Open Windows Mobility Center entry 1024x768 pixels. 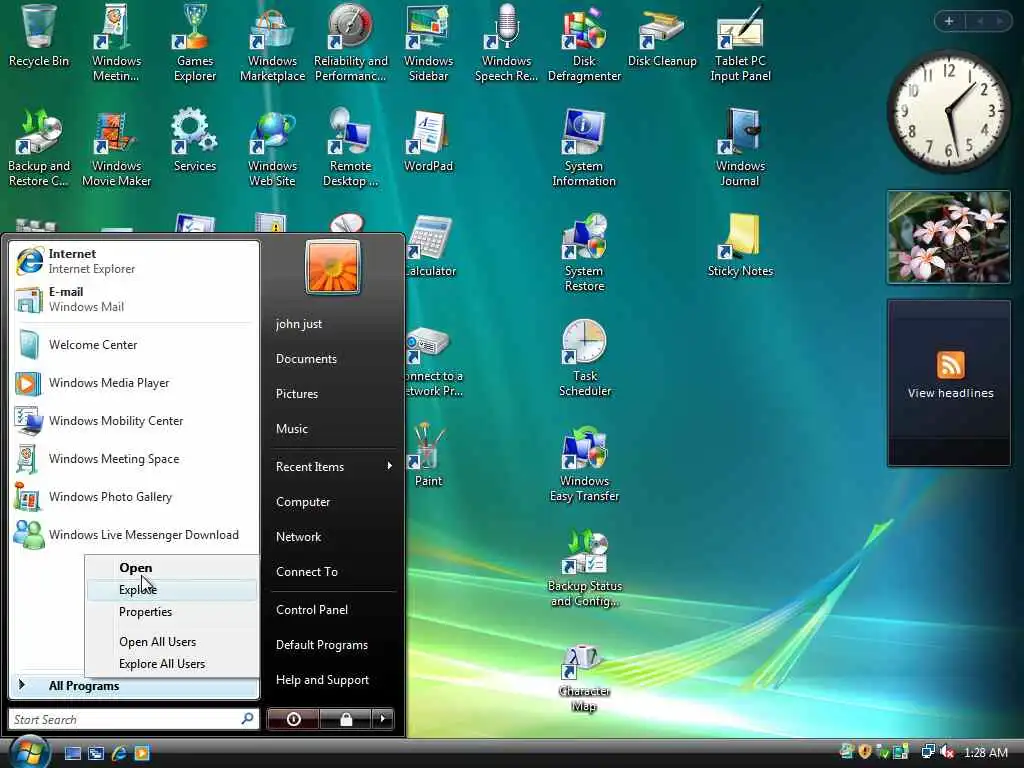pyautogui.click(x=134, y=421)
